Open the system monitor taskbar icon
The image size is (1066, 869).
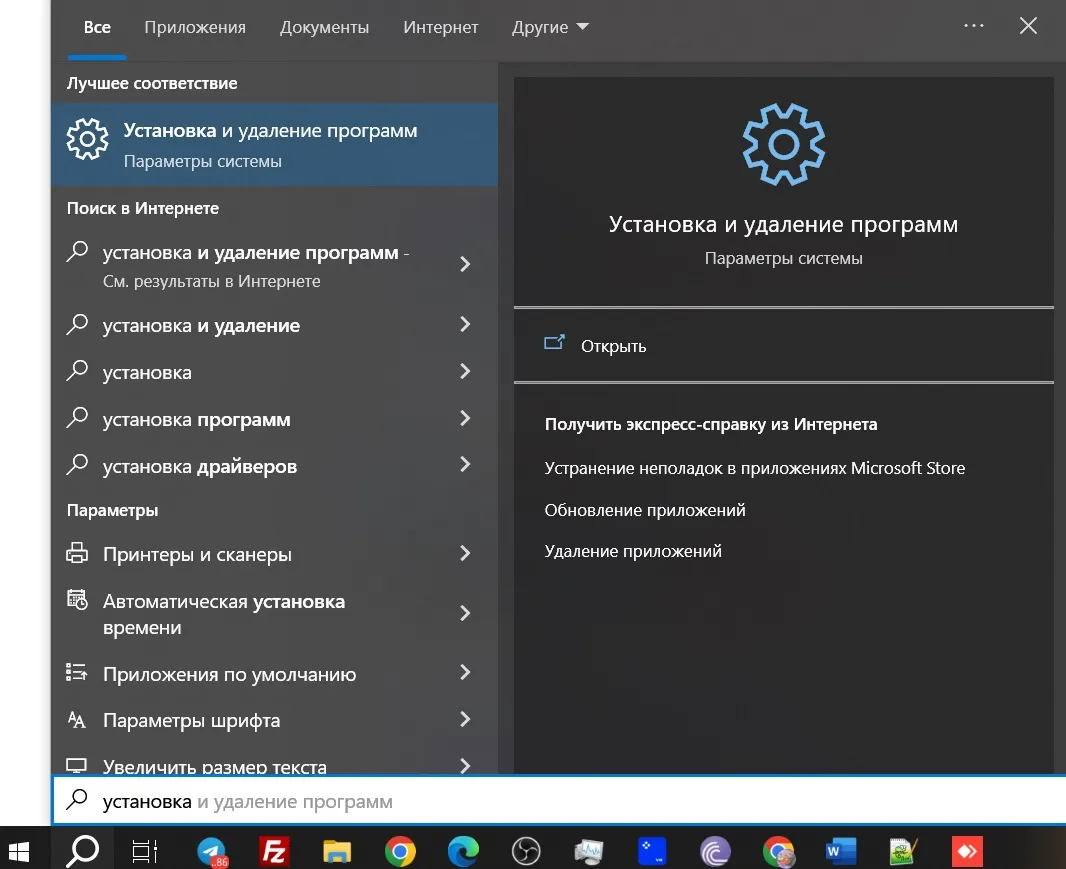[589, 851]
